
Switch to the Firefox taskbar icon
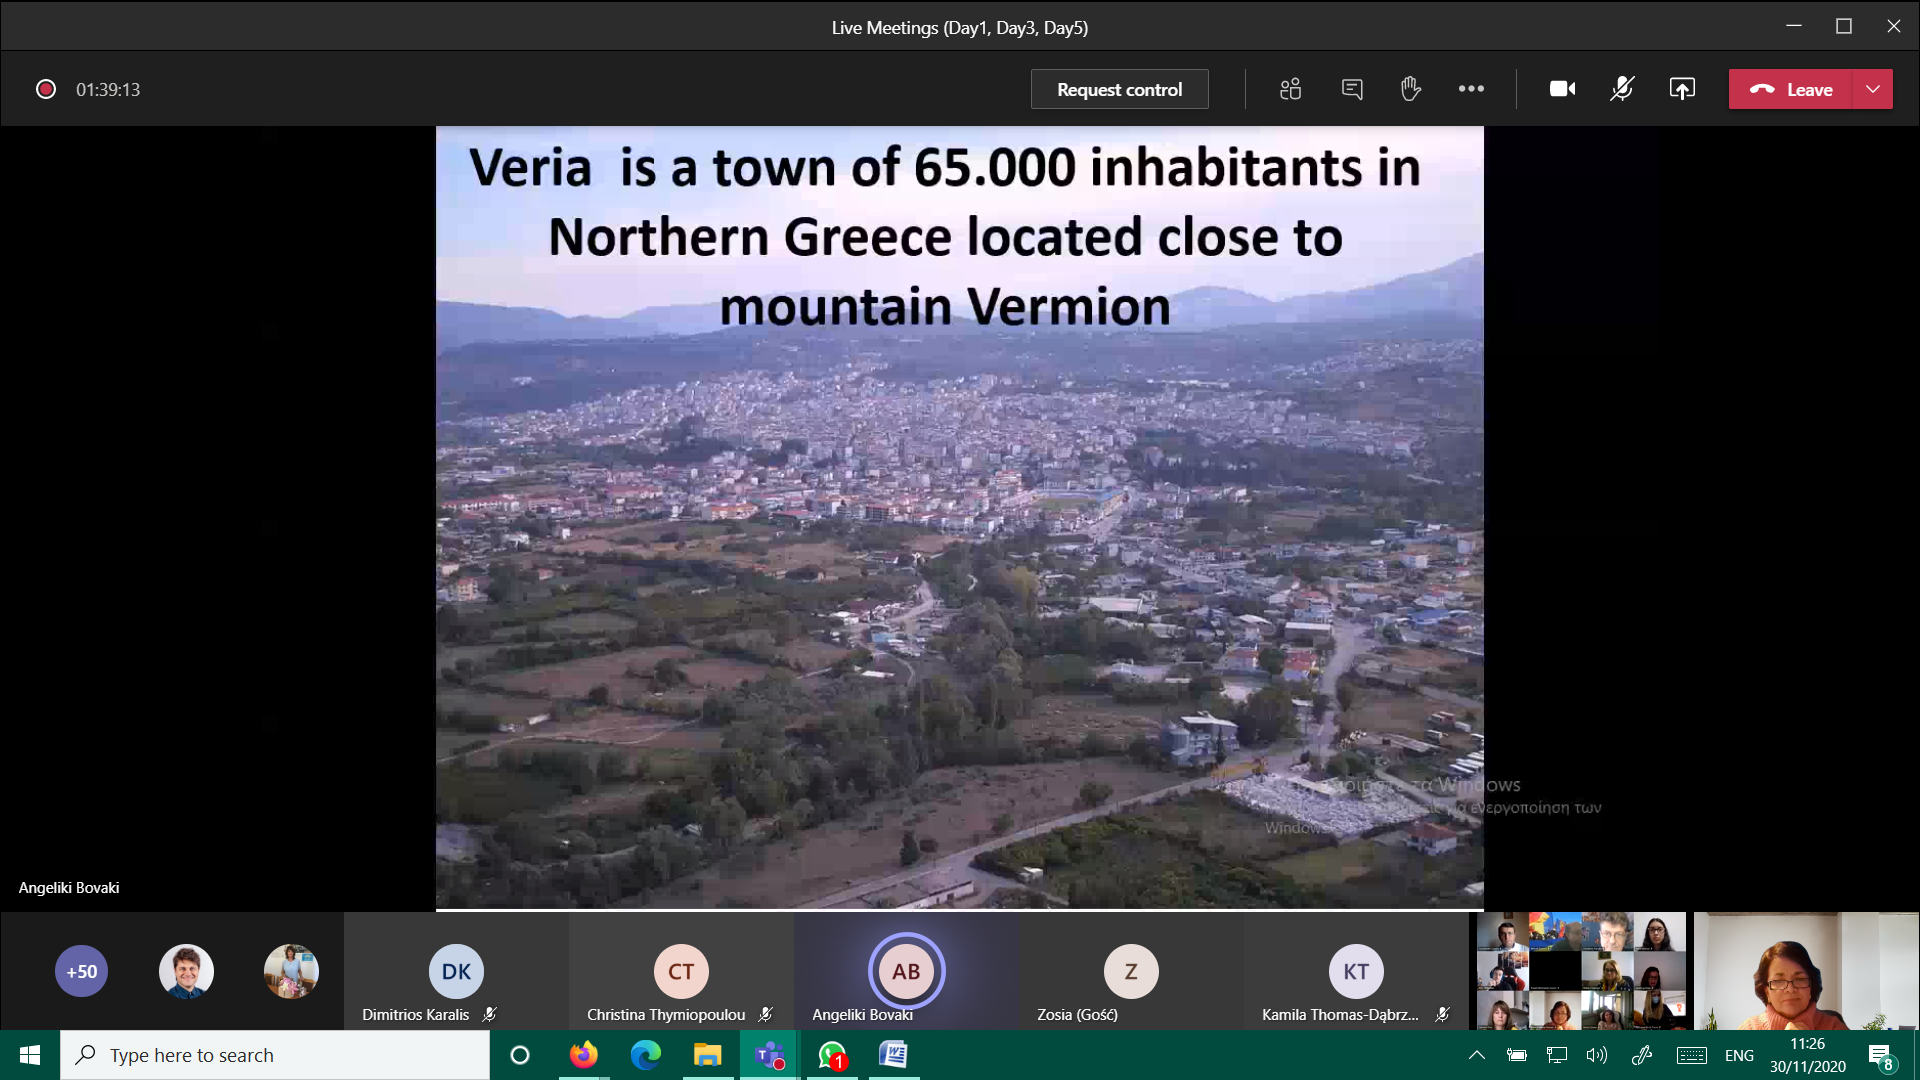pos(583,1055)
